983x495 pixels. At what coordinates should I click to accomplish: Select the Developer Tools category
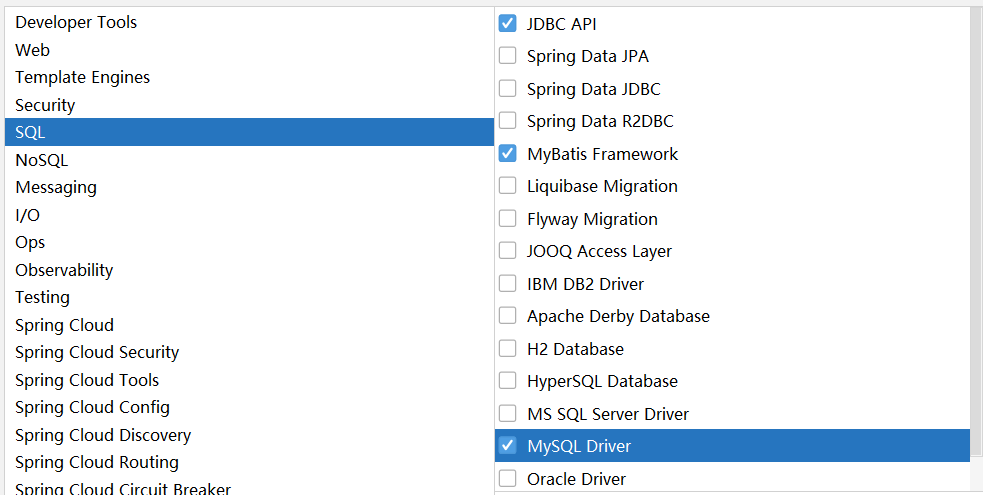coord(250,22)
